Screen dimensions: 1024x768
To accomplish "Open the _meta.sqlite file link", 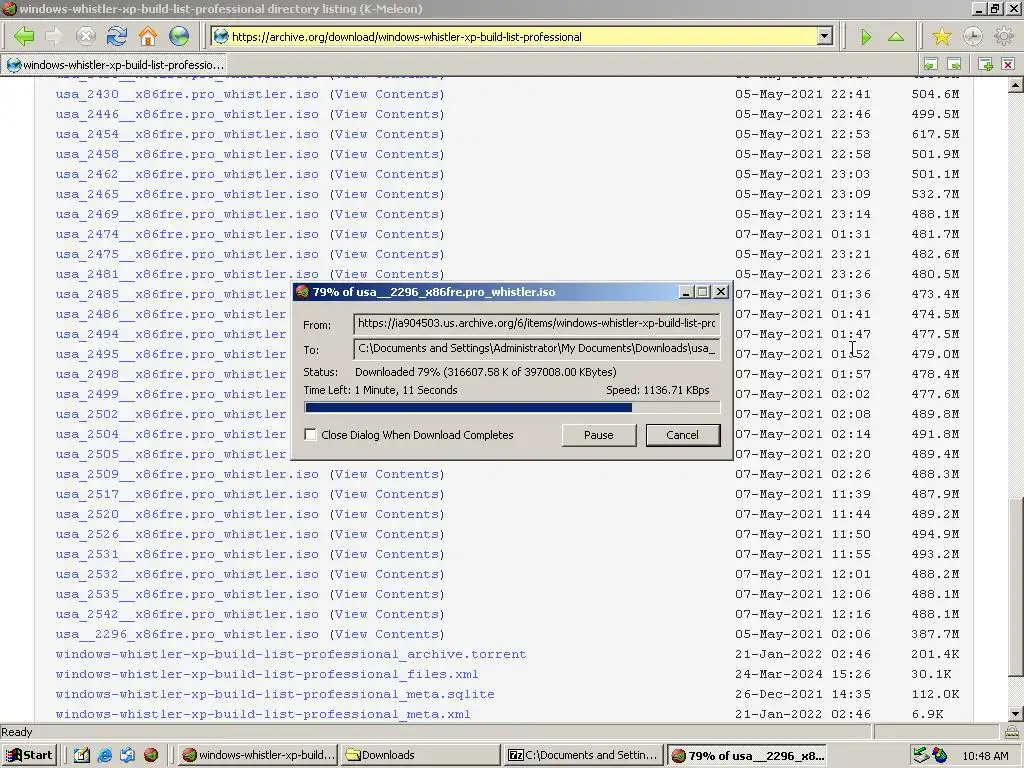I will click(275, 694).
